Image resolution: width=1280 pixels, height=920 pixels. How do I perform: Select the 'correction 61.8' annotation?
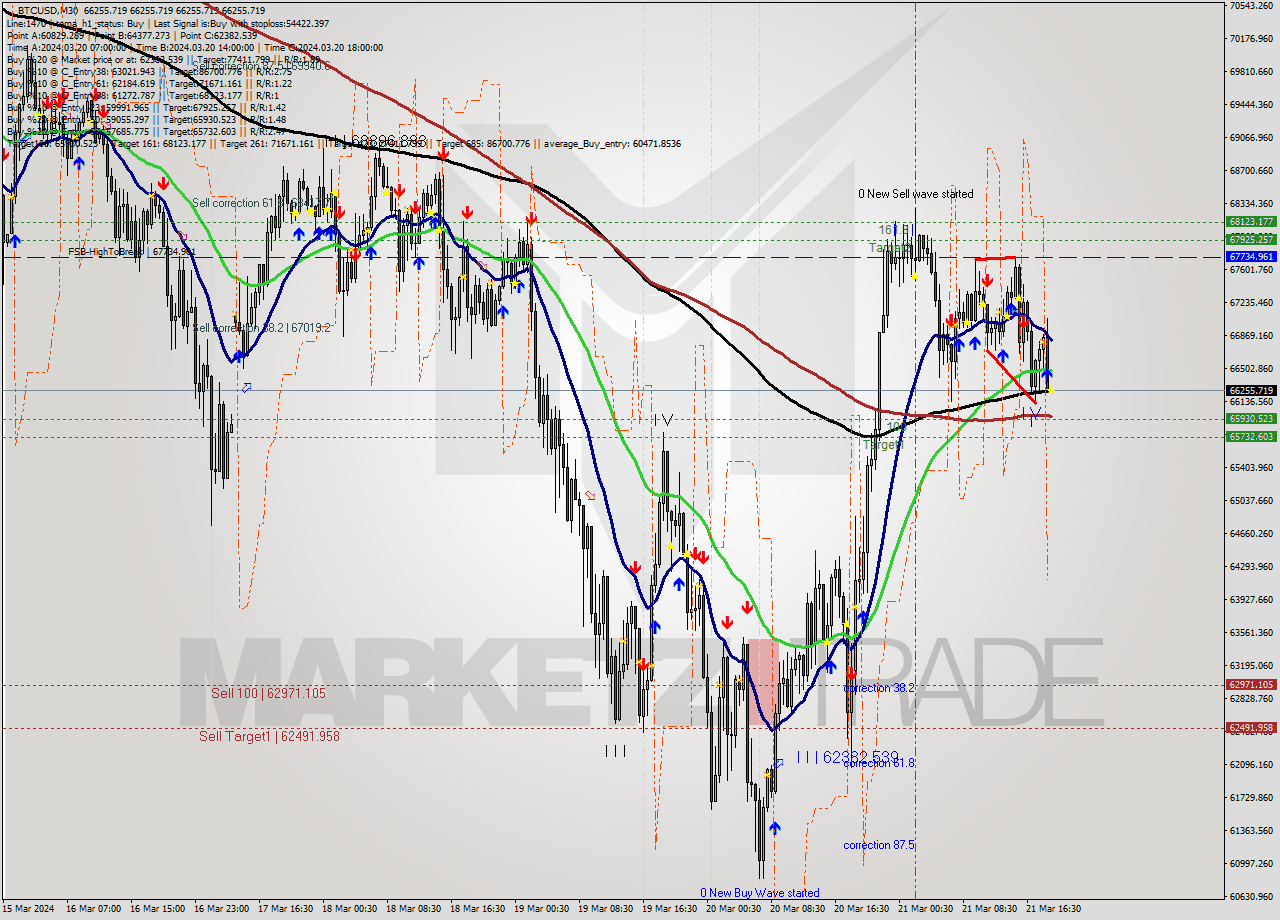coord(879,763)
